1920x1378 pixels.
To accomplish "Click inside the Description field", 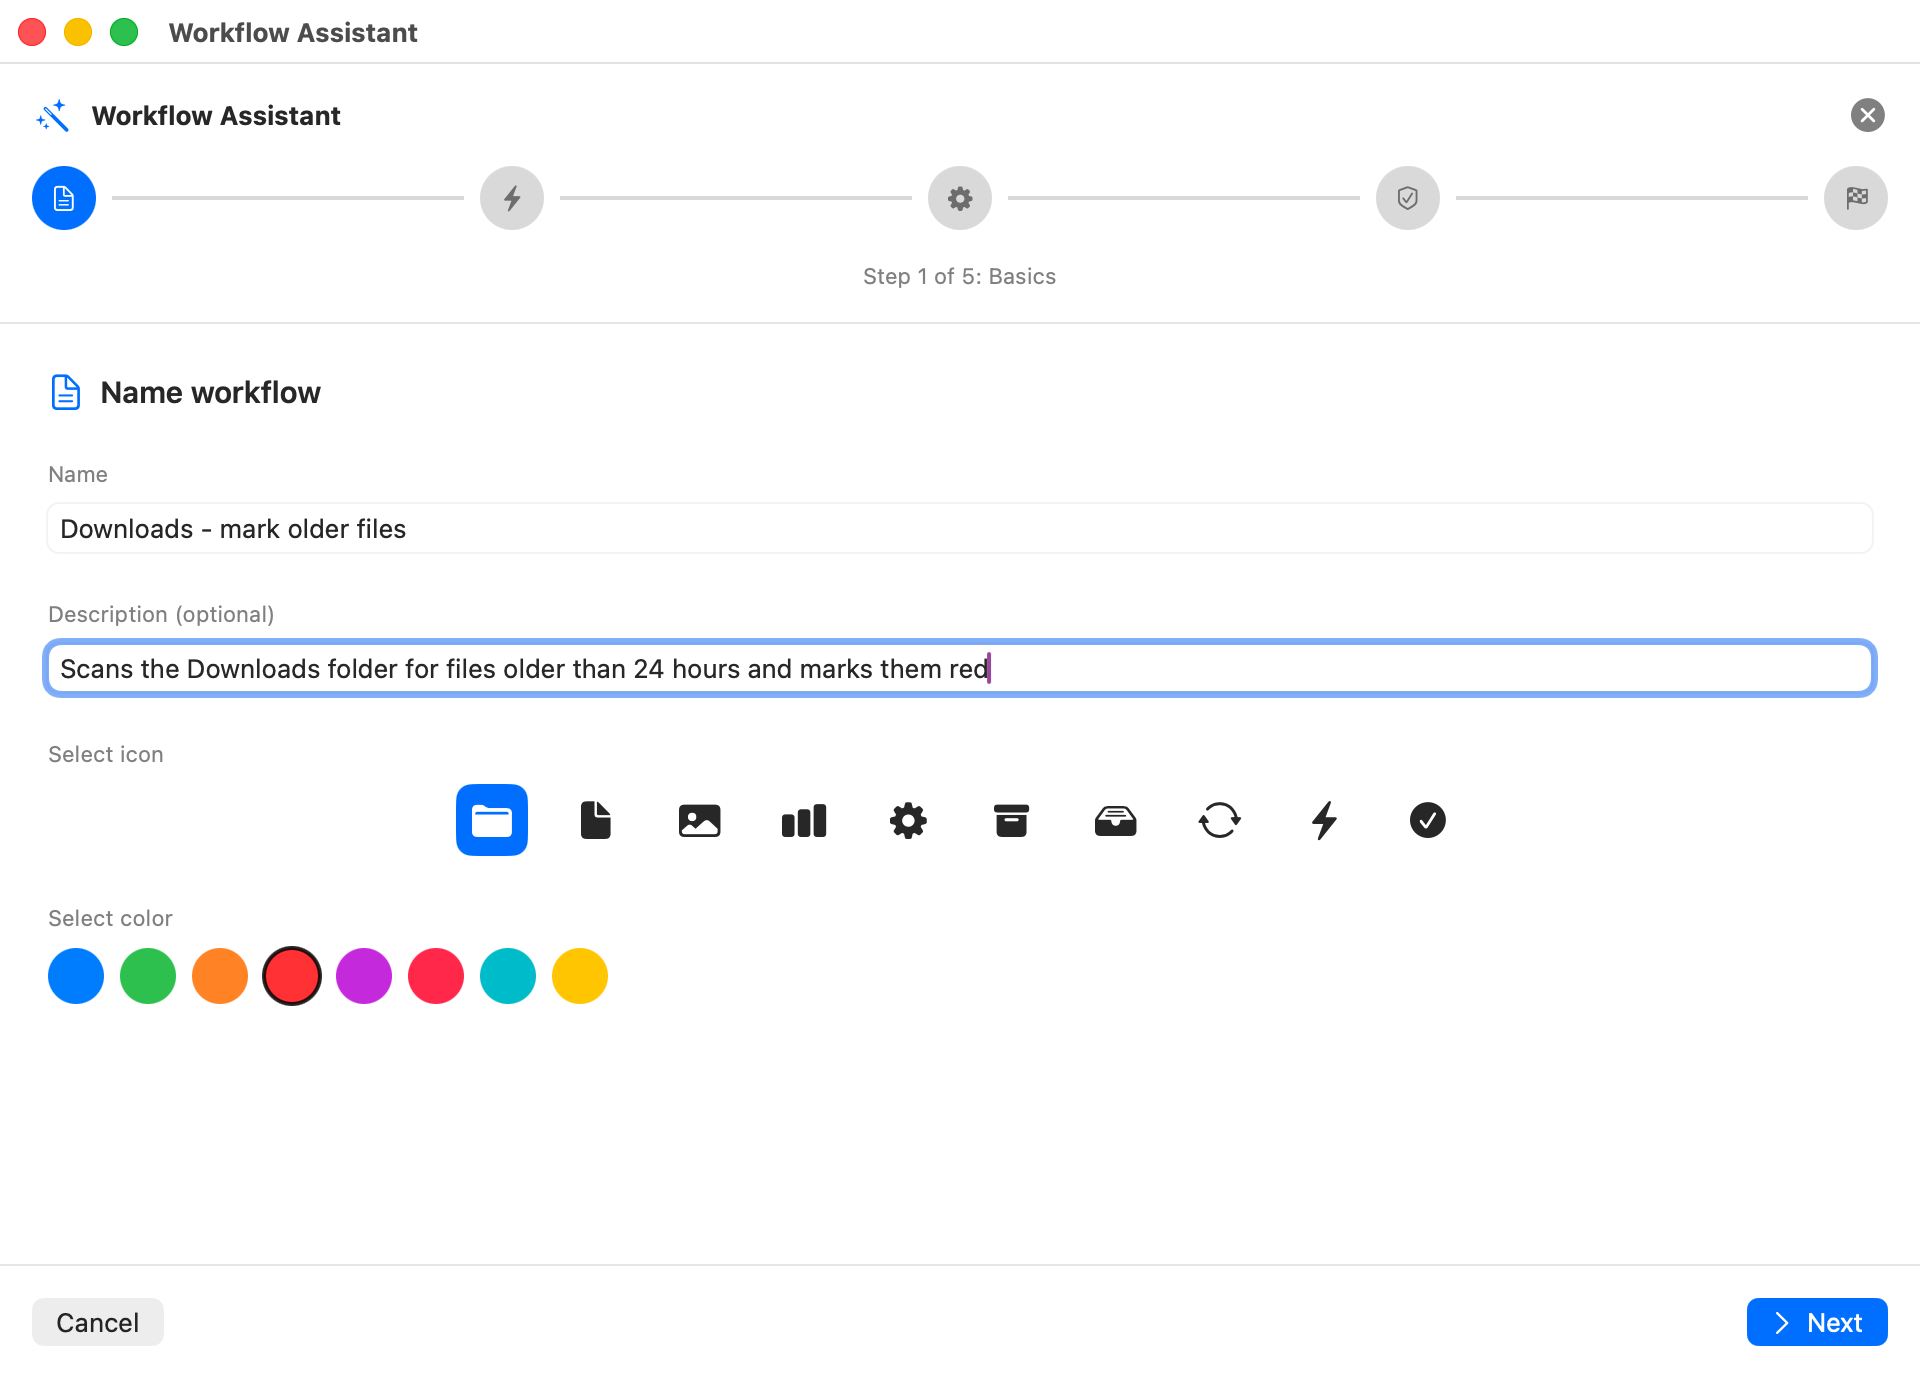I will (x=960, y=668).
